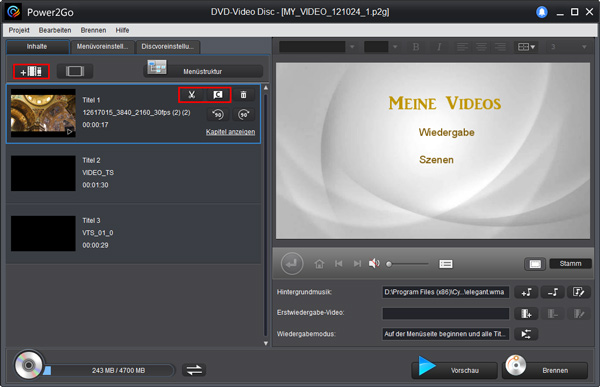Click the Wiedergabe menu entry in preview
Image resolution: width=600 pixels, height=387 pixels.
pos(447,132)
